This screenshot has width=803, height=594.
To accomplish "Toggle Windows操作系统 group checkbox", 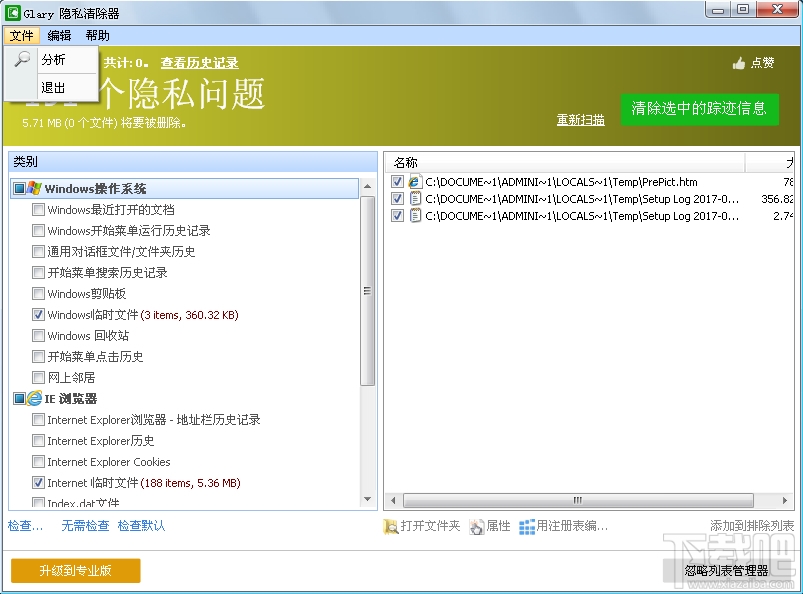I will tap(19, 188).
